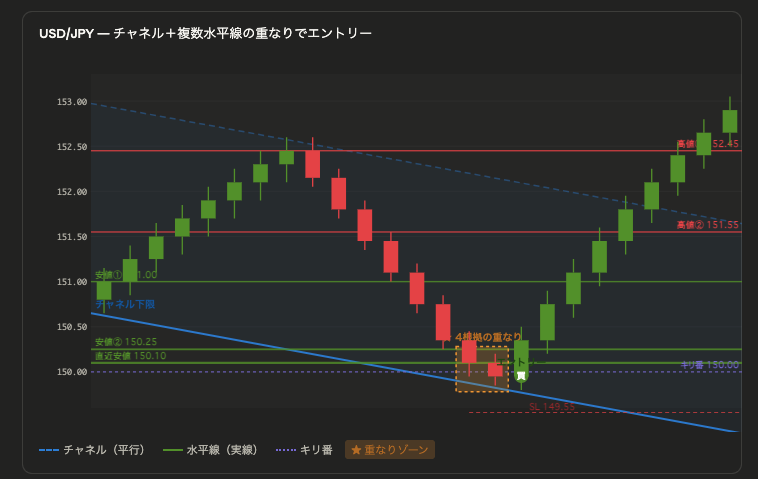
Task: Click the 150.50 price axis tick
Action: point(72,327)
